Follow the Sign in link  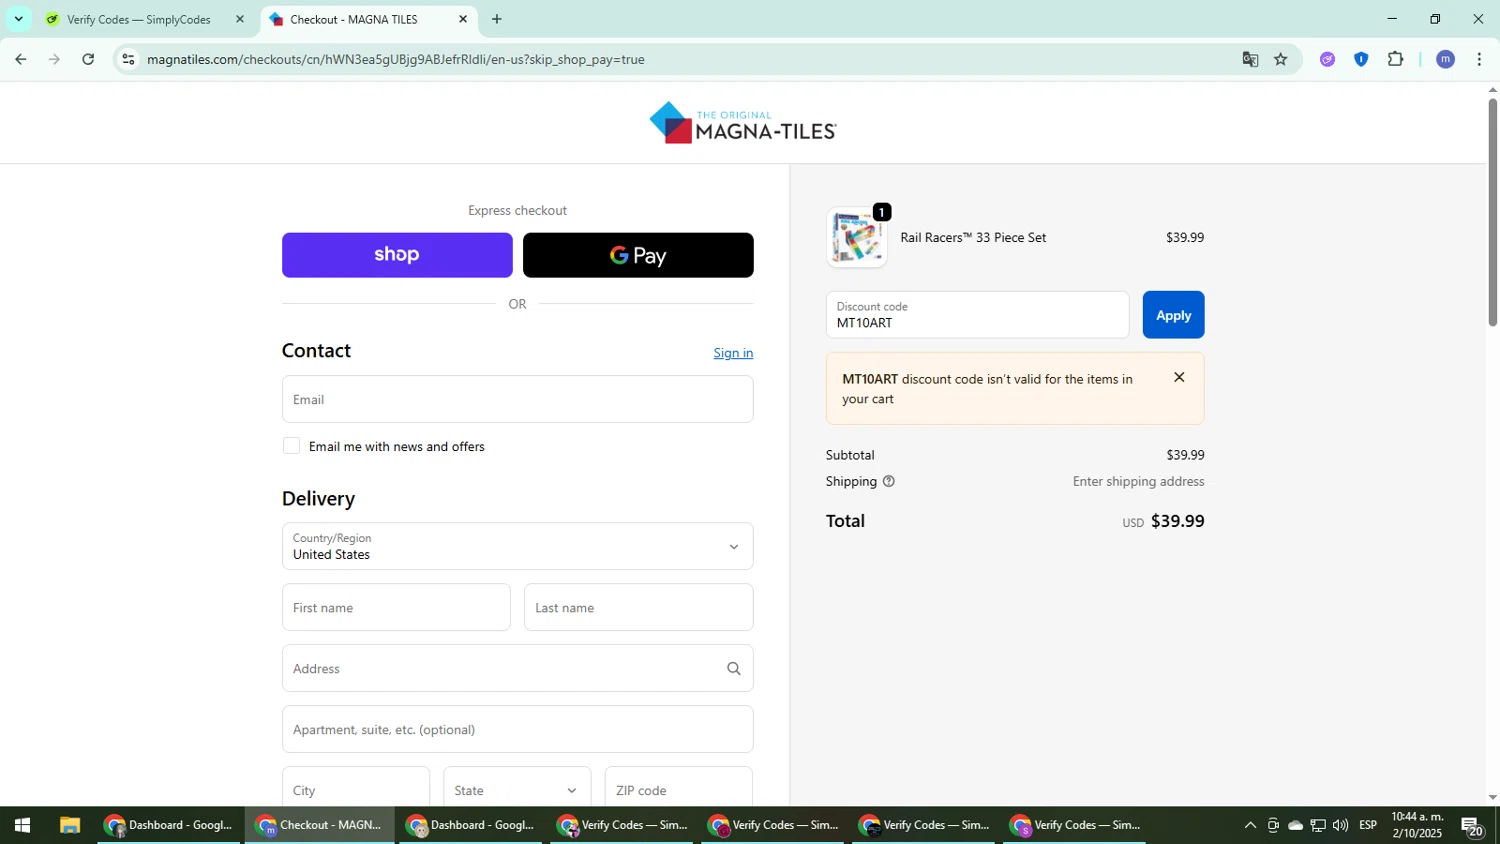tap(733, 353)
